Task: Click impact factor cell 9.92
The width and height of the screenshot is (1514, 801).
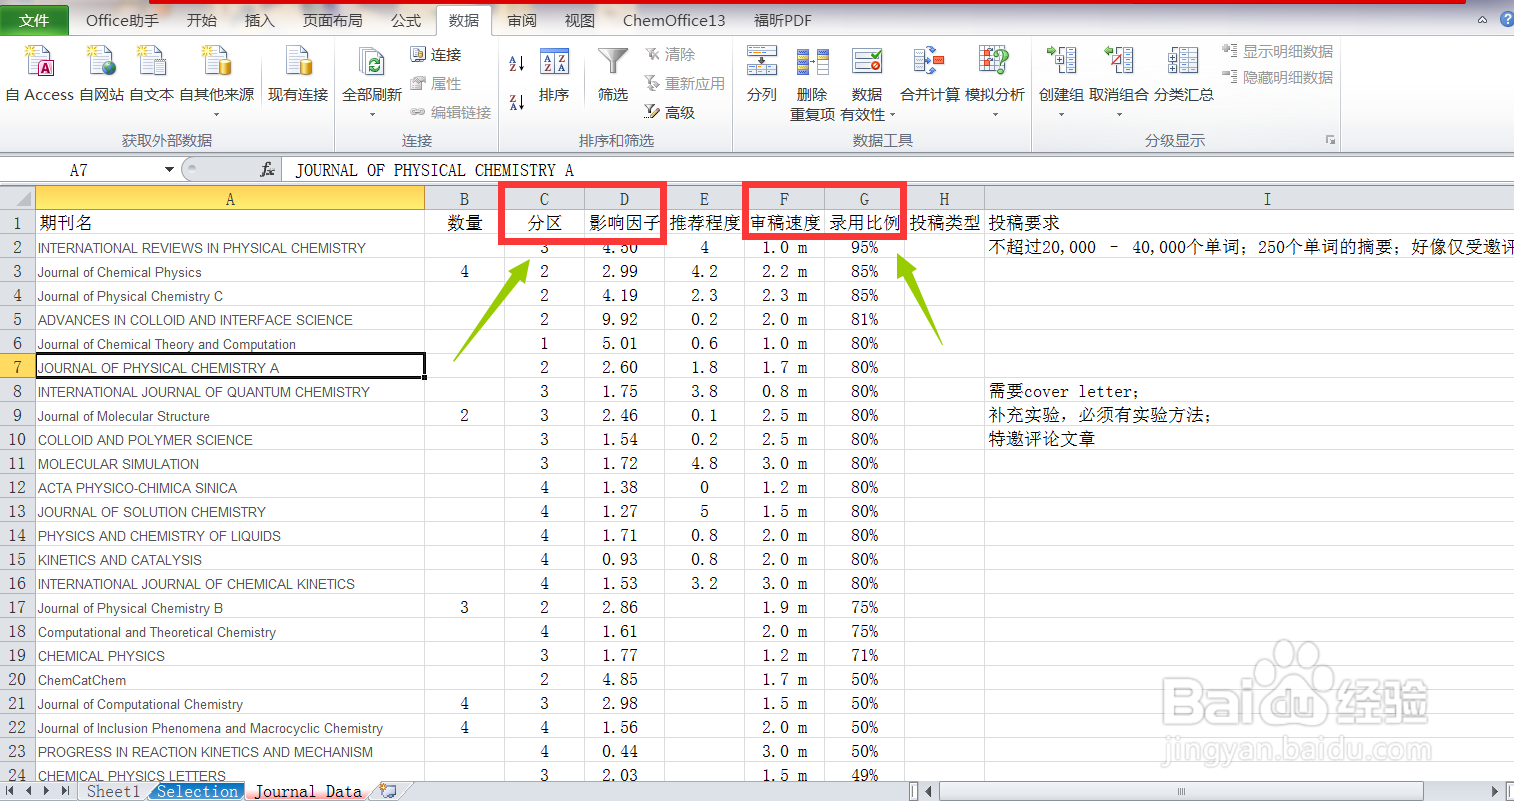Action: (x=624, y=320)
